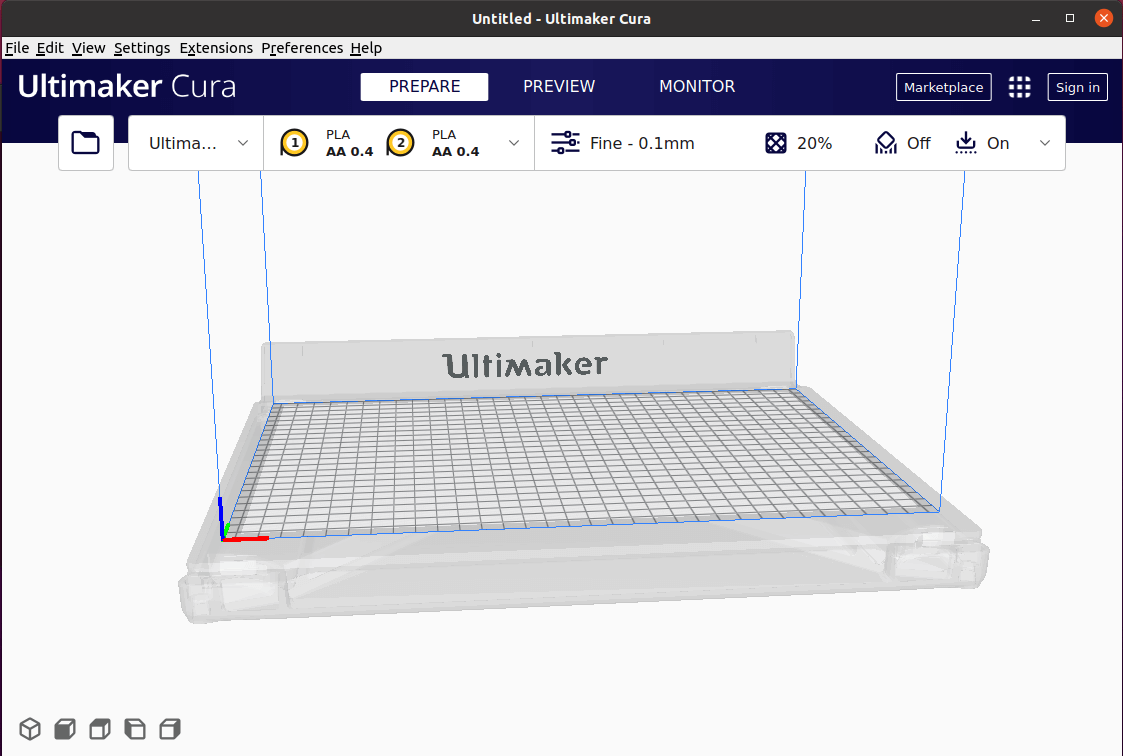Open the Marketplace button

[x=943, y=87]
